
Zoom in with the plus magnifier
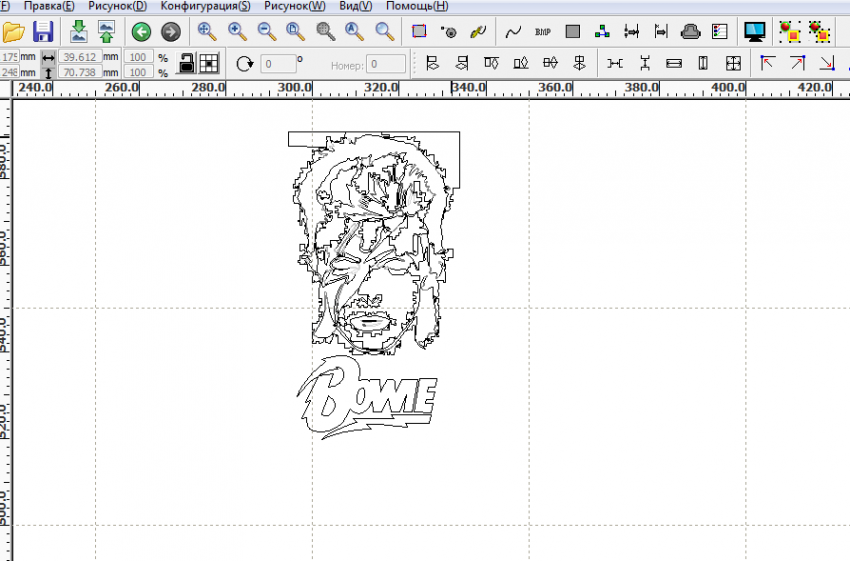pos(237,32)
